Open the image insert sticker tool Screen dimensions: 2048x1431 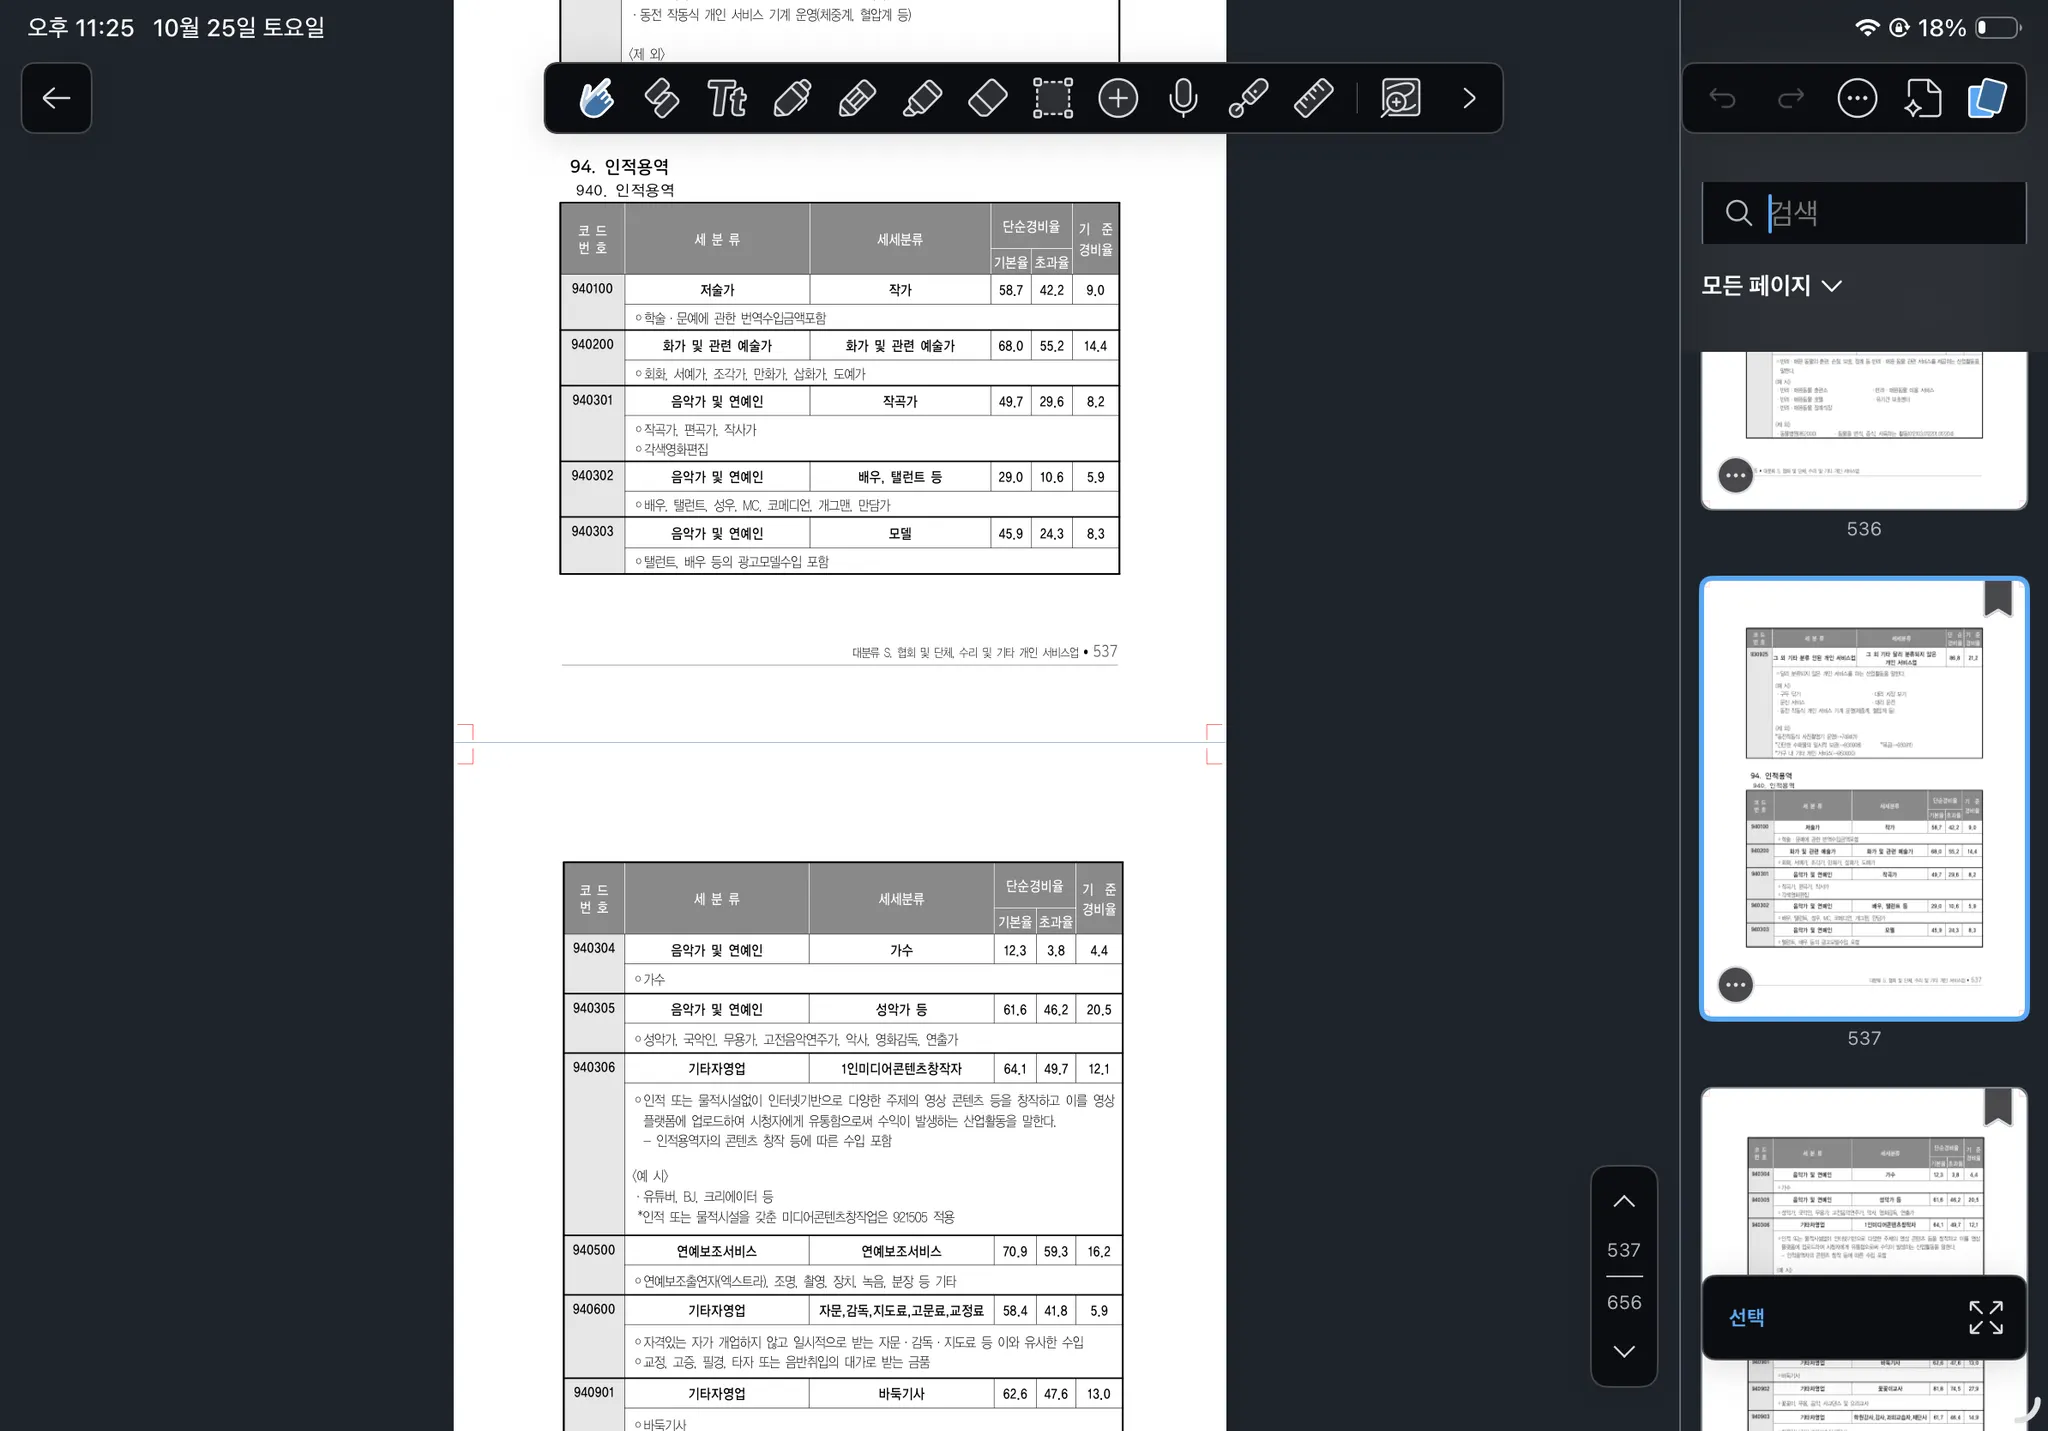[1400, 98]
